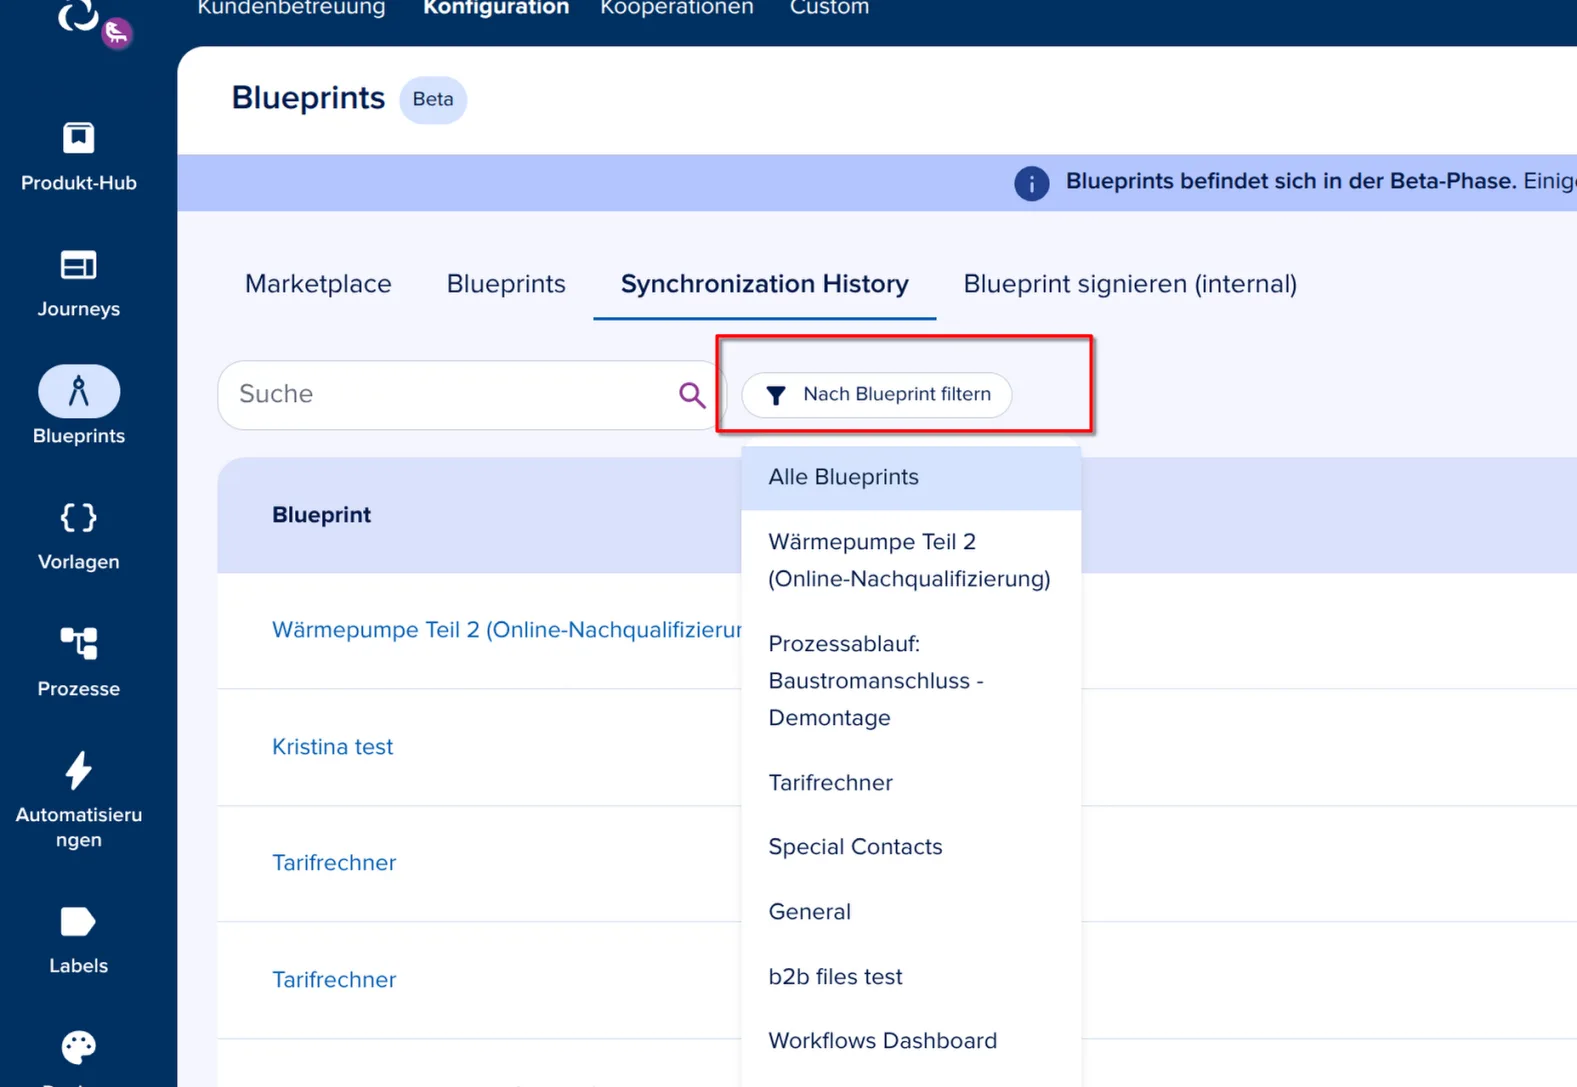The height and width of the screenshot is (1087, 1577).
Task: Click the Beta badge next to title
Action: 433,100
